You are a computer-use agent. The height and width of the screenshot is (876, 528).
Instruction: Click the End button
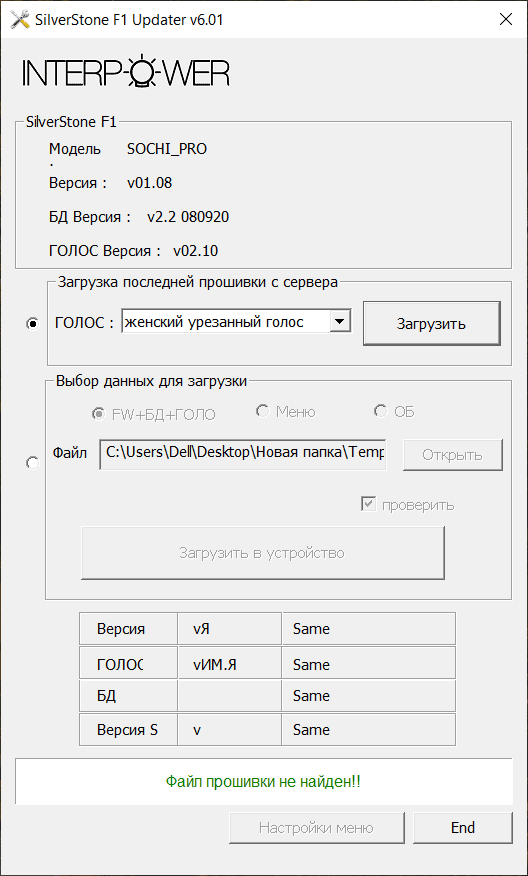coord(463,827)
